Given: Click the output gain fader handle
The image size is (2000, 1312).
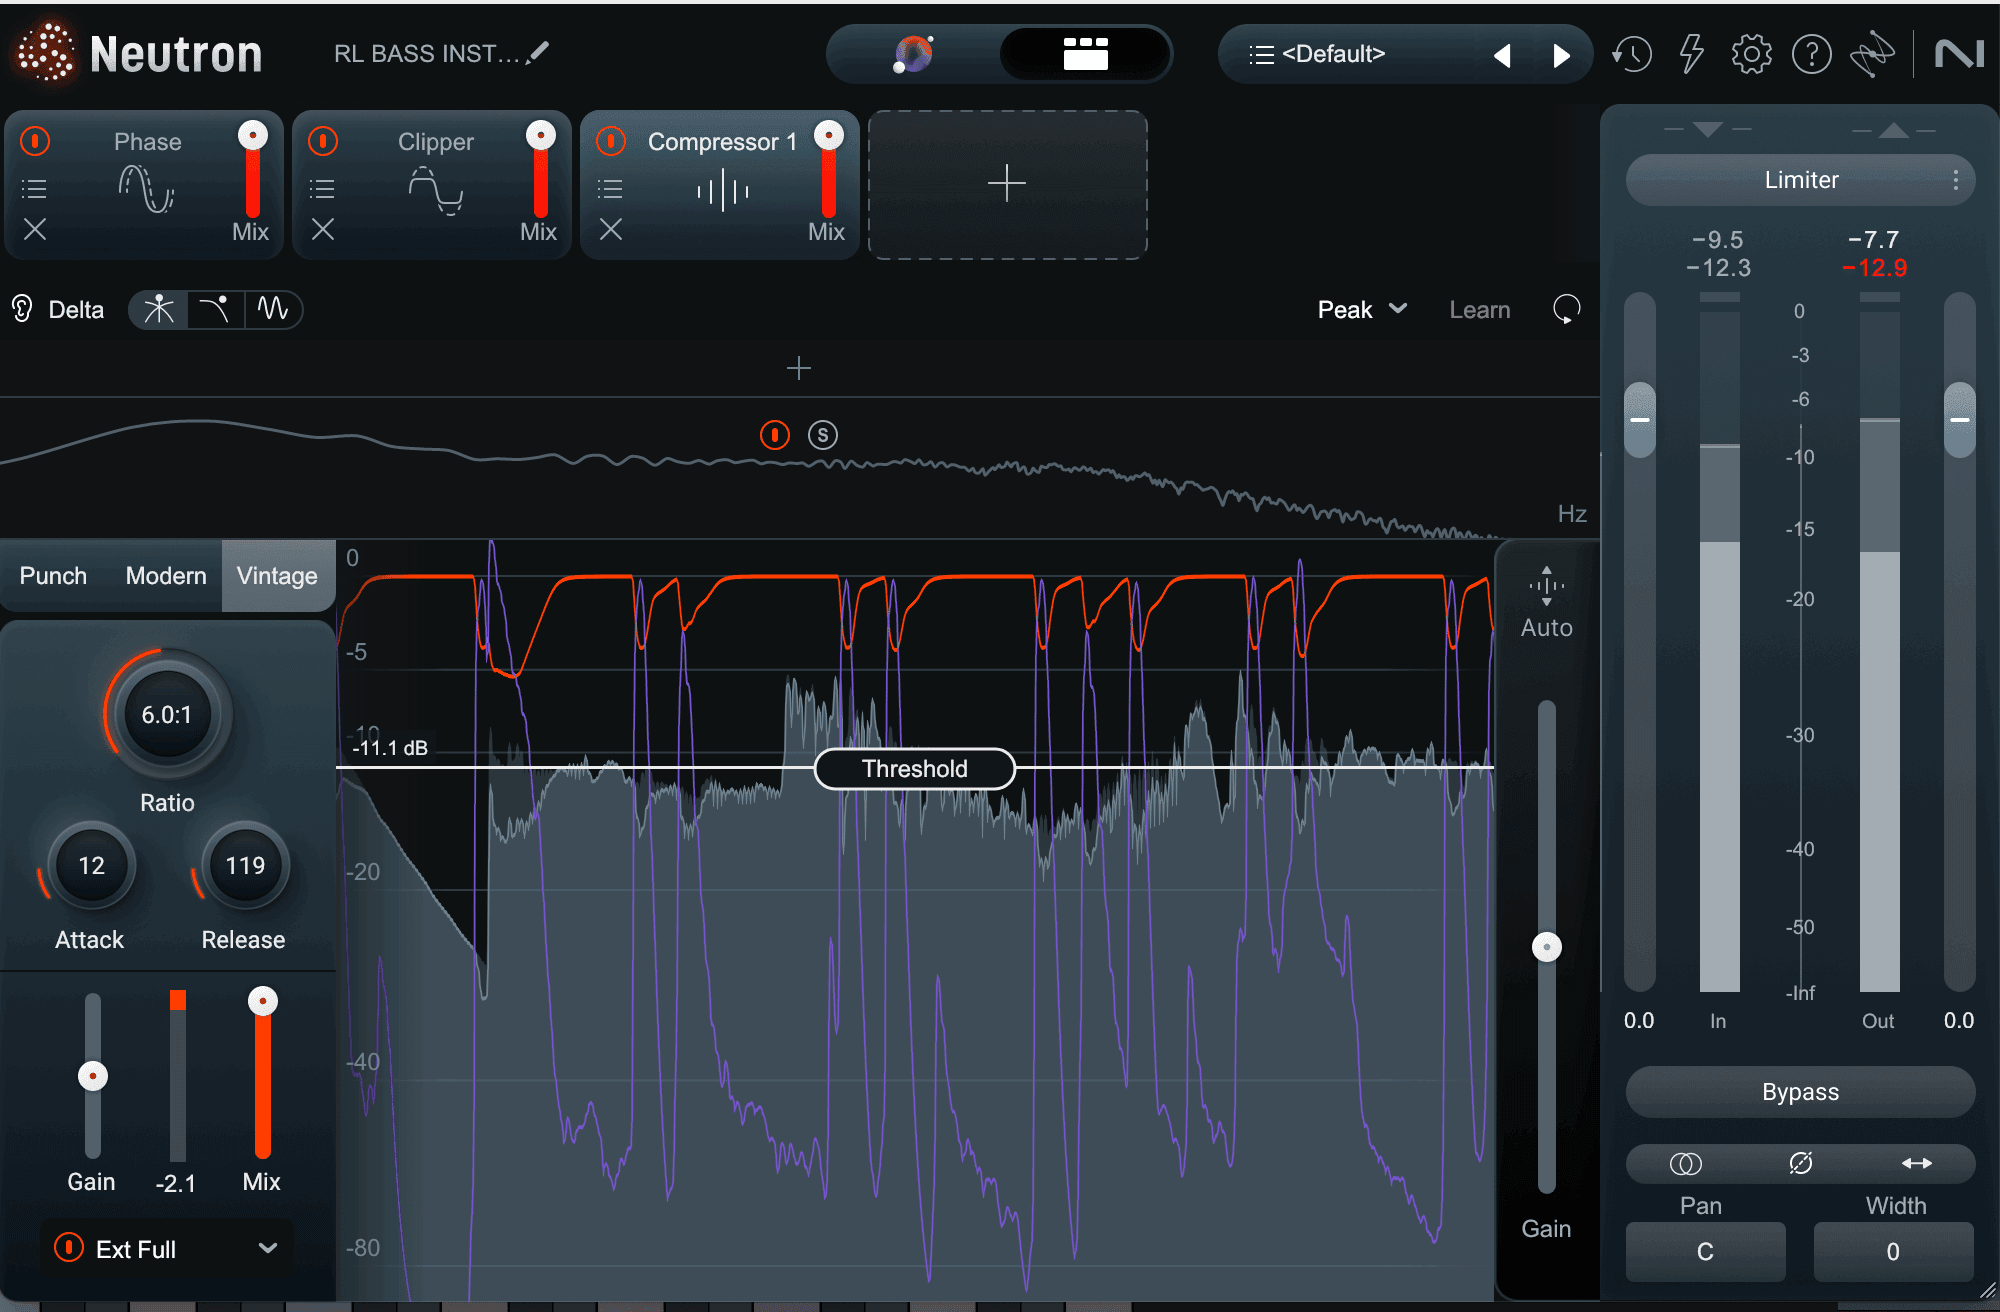Looking at the screenshot, I should click(x=1960, y=420).
